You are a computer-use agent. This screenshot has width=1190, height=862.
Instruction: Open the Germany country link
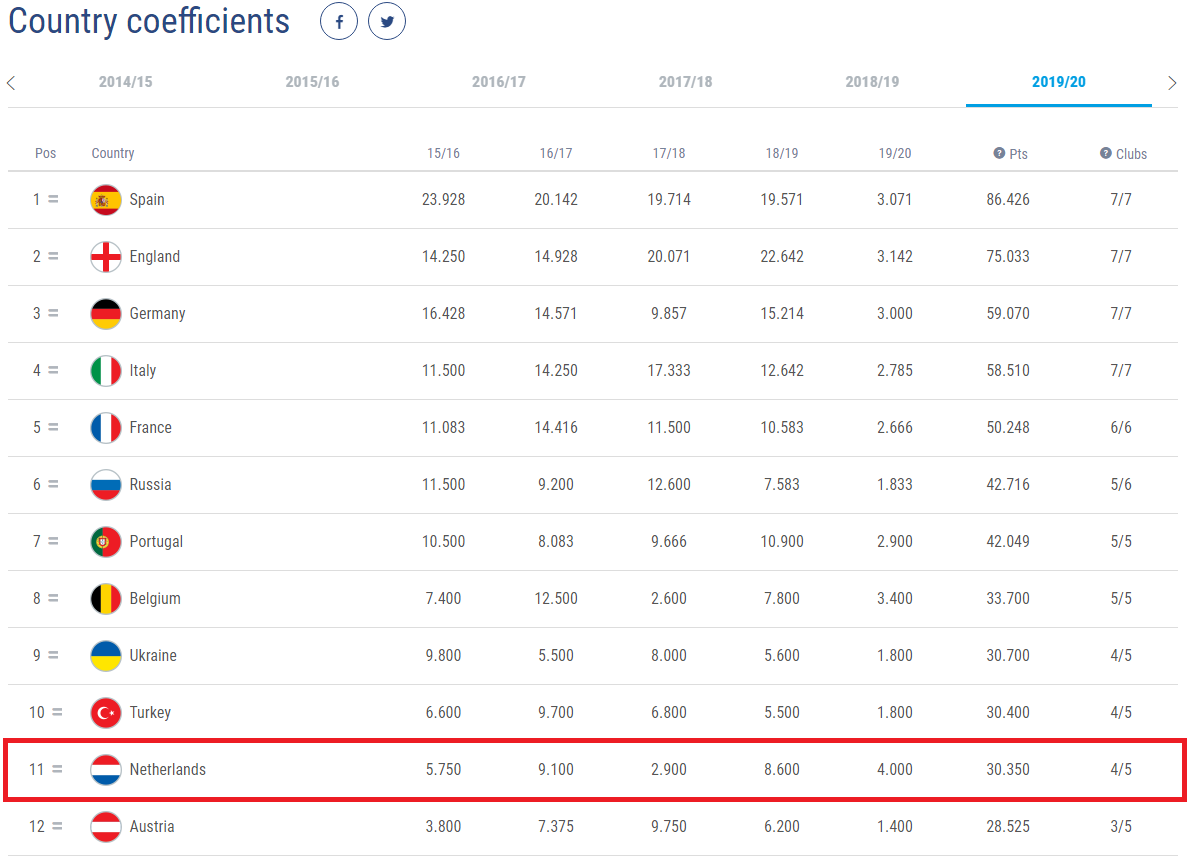tap(157, 313)
